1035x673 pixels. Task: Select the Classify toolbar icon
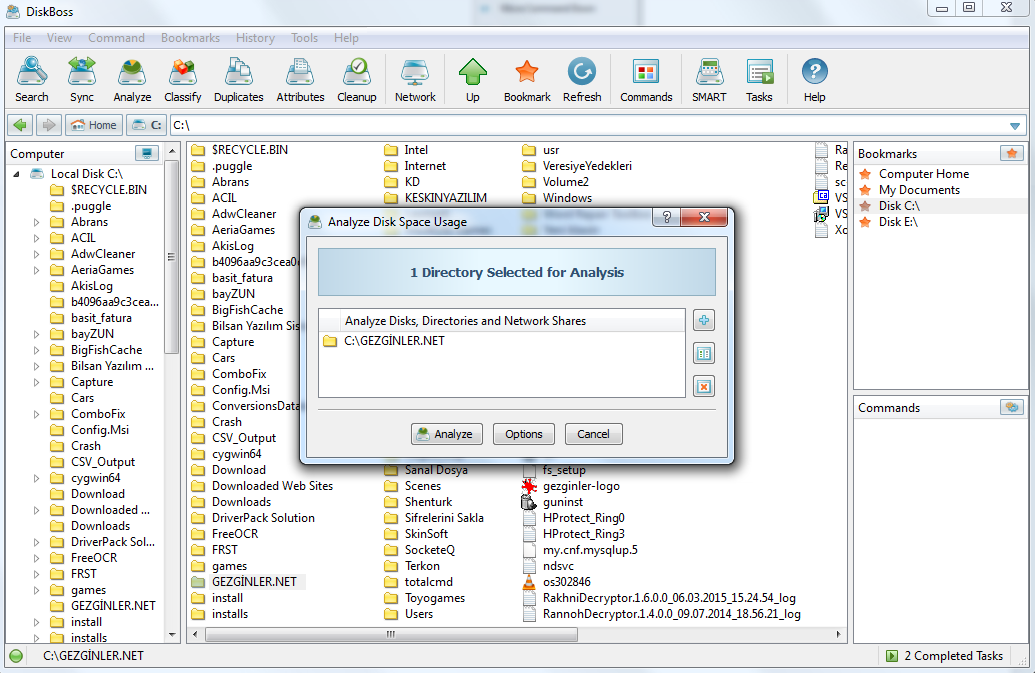pyautogui.click(x=183, y=80)
